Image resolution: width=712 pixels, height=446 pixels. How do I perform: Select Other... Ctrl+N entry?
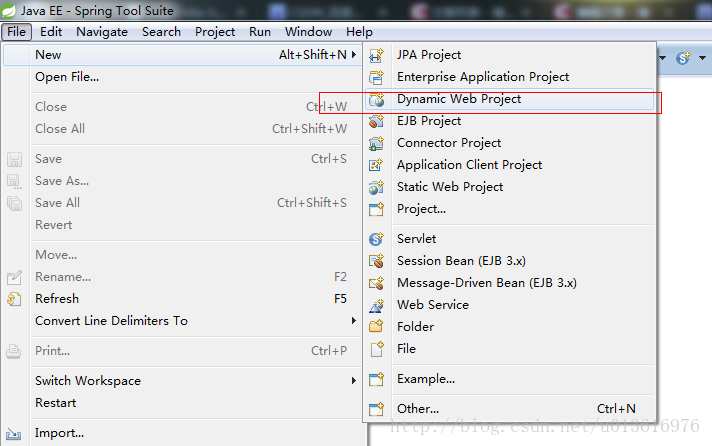click(509, 409)
